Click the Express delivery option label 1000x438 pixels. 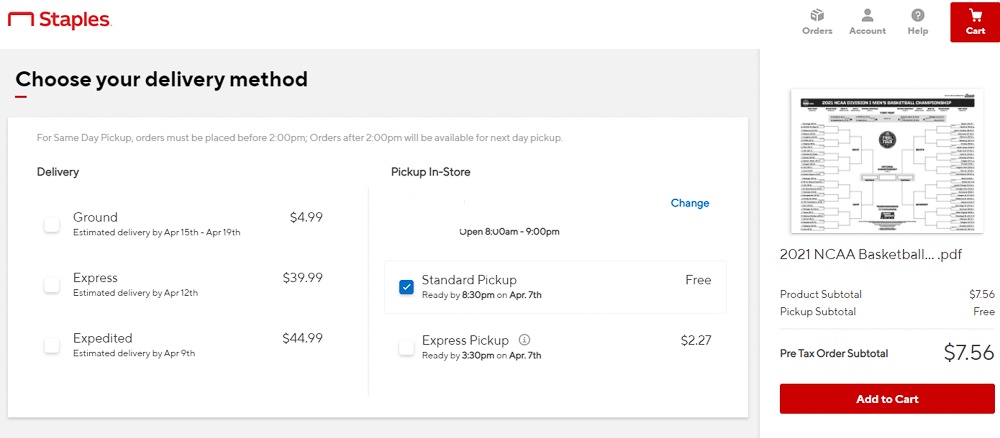coord(95,278)
